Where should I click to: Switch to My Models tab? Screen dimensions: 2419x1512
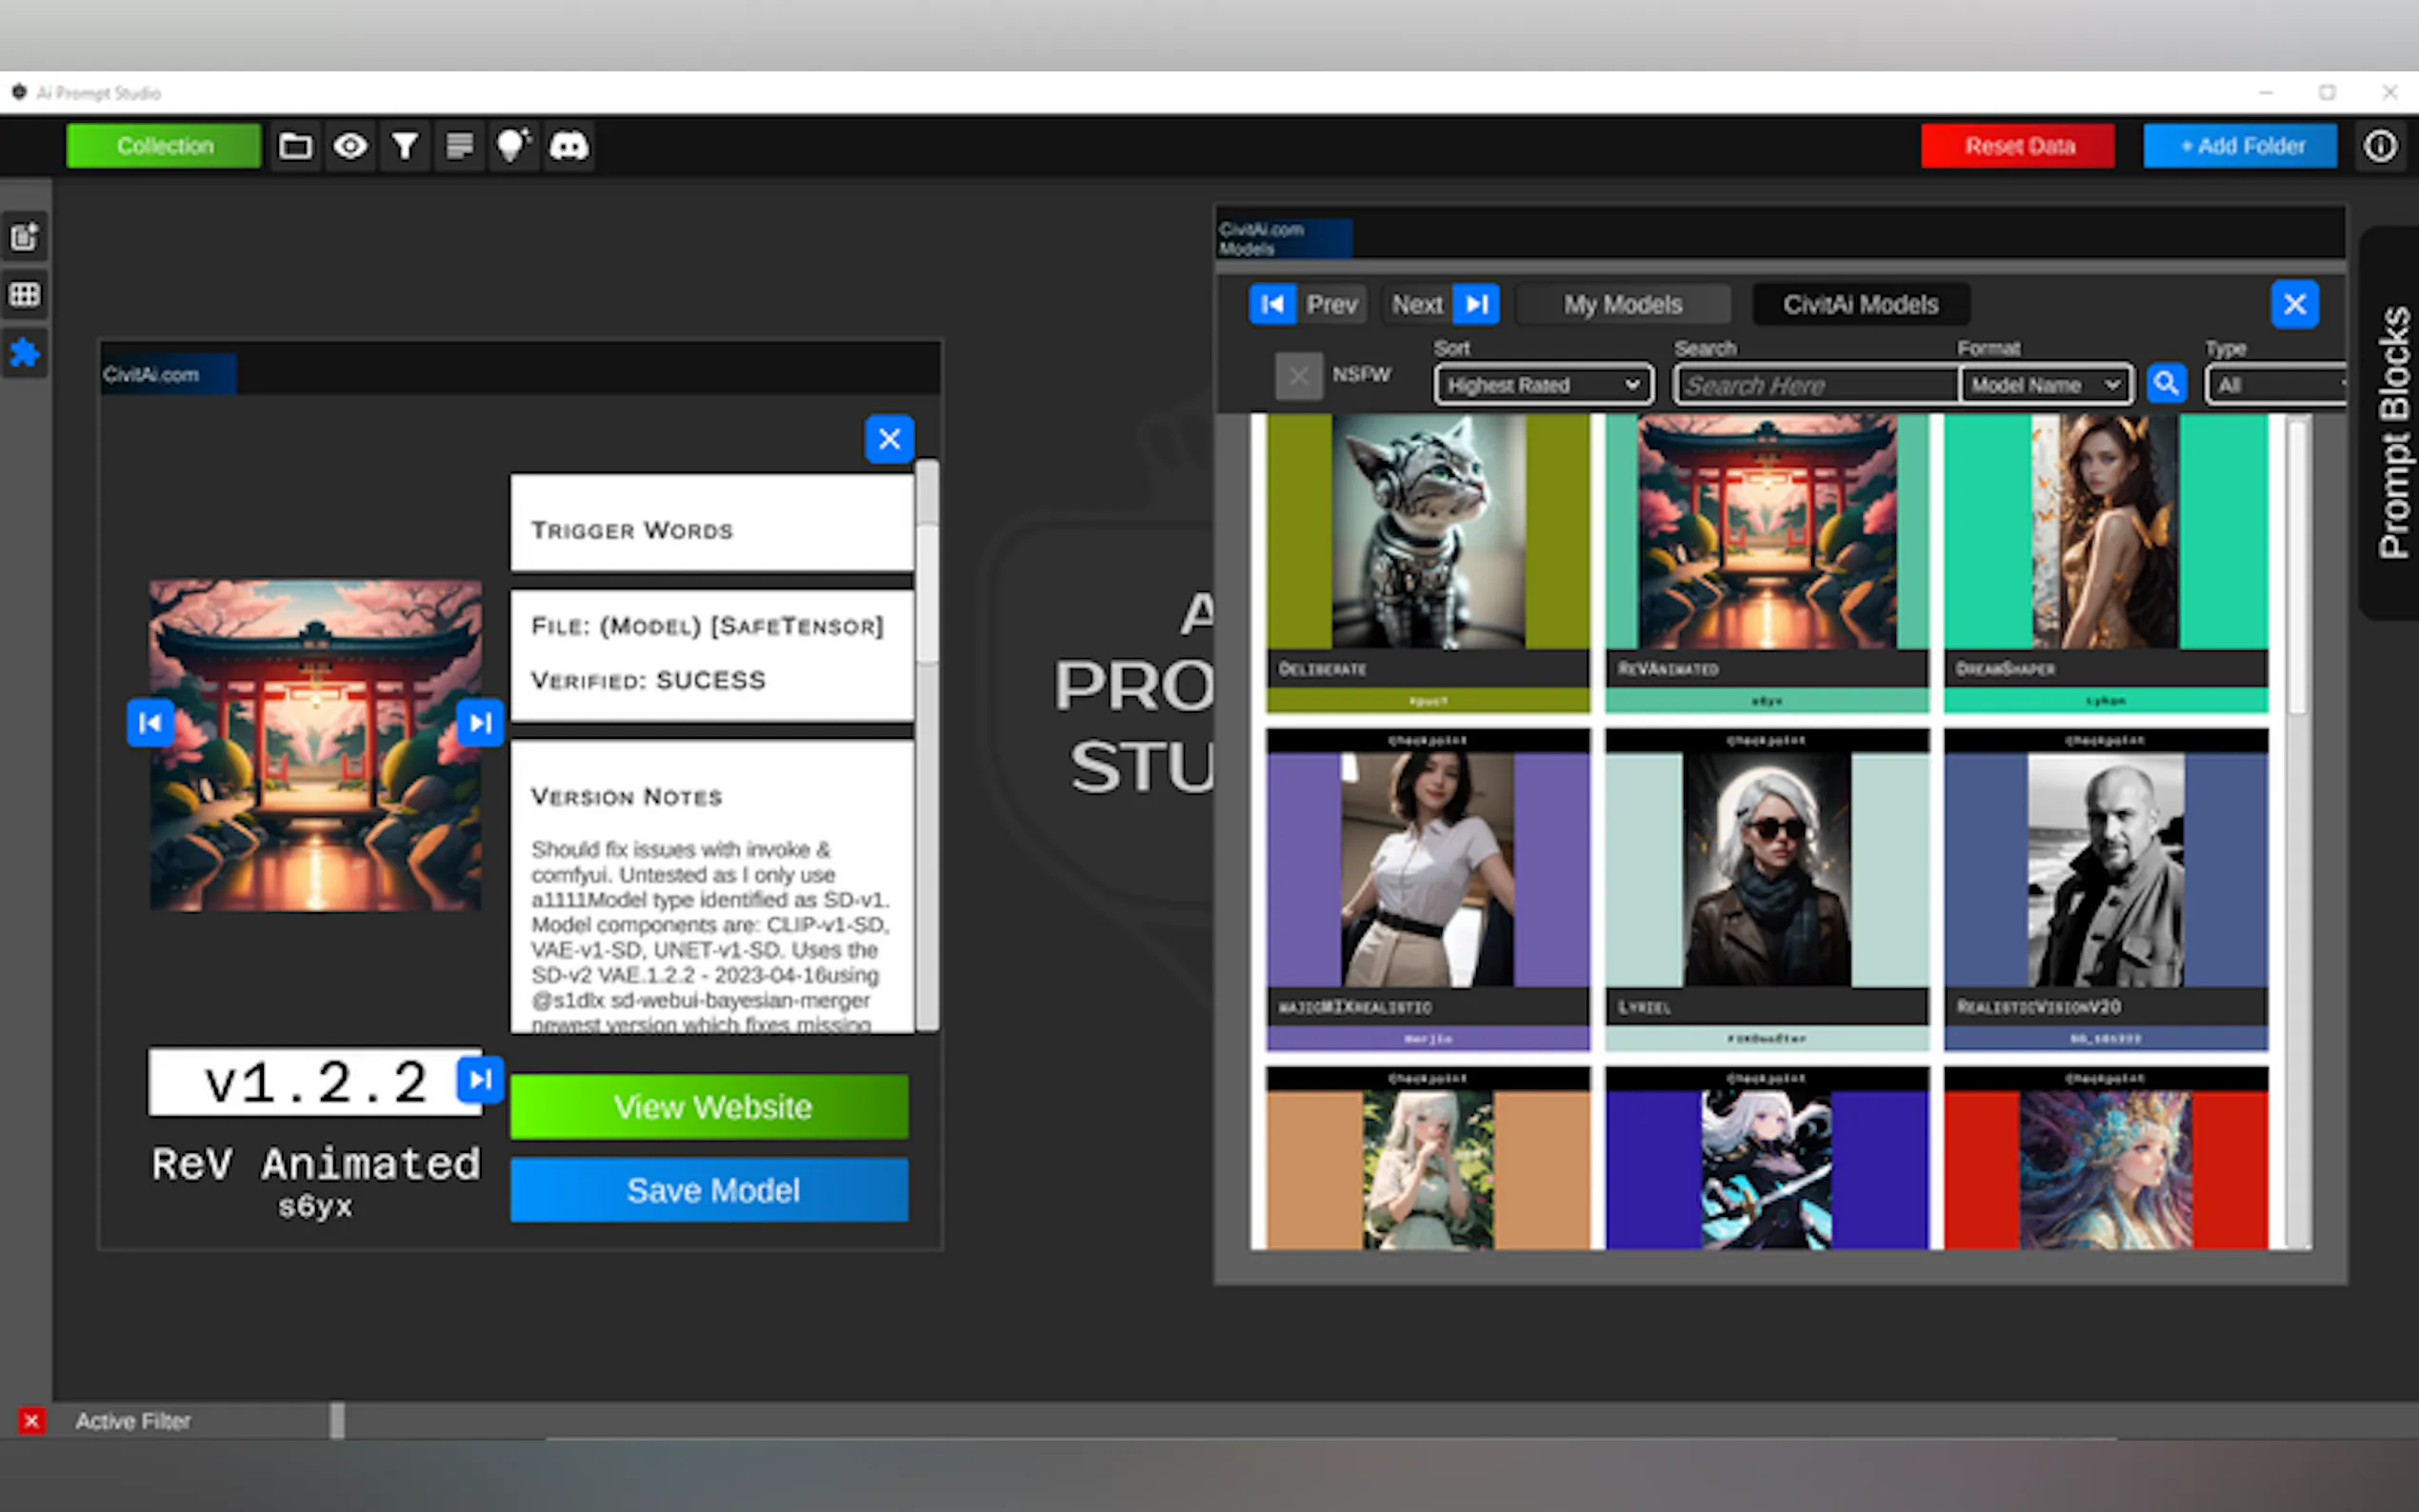(1622, 305)
